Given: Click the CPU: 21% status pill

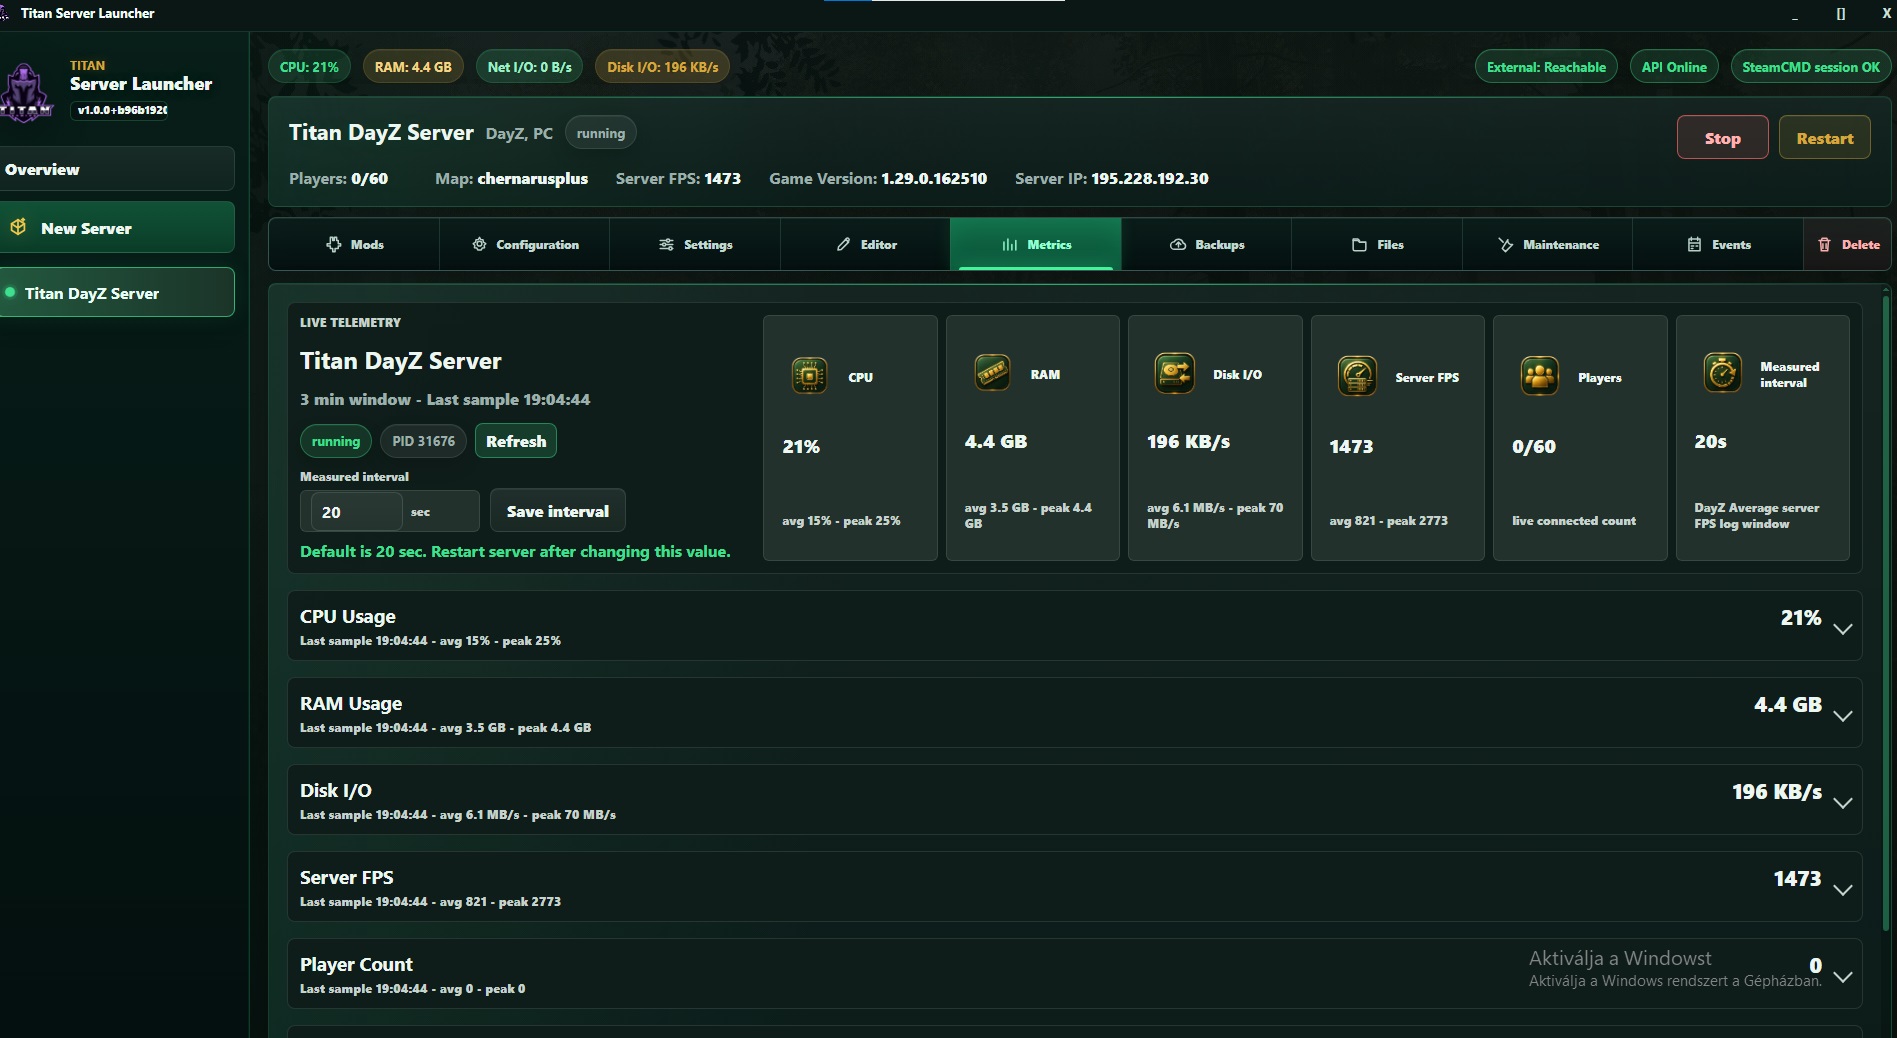Looking at the screenshot, I should tap(309, 67).
